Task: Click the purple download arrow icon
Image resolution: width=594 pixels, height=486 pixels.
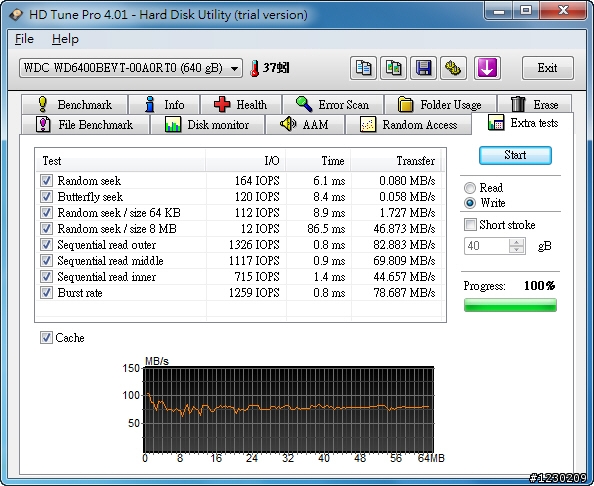Action: (487, 68)
